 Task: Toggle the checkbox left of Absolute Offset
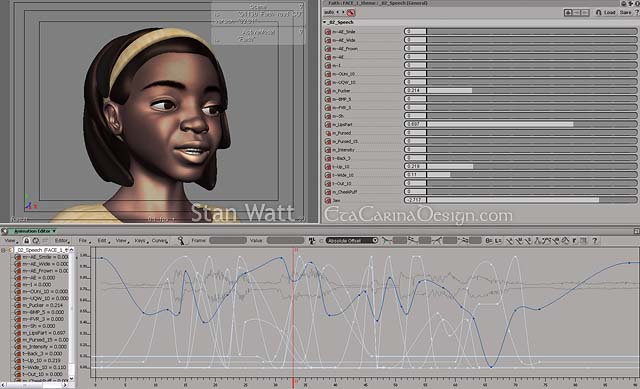click(x=321, y=241)
